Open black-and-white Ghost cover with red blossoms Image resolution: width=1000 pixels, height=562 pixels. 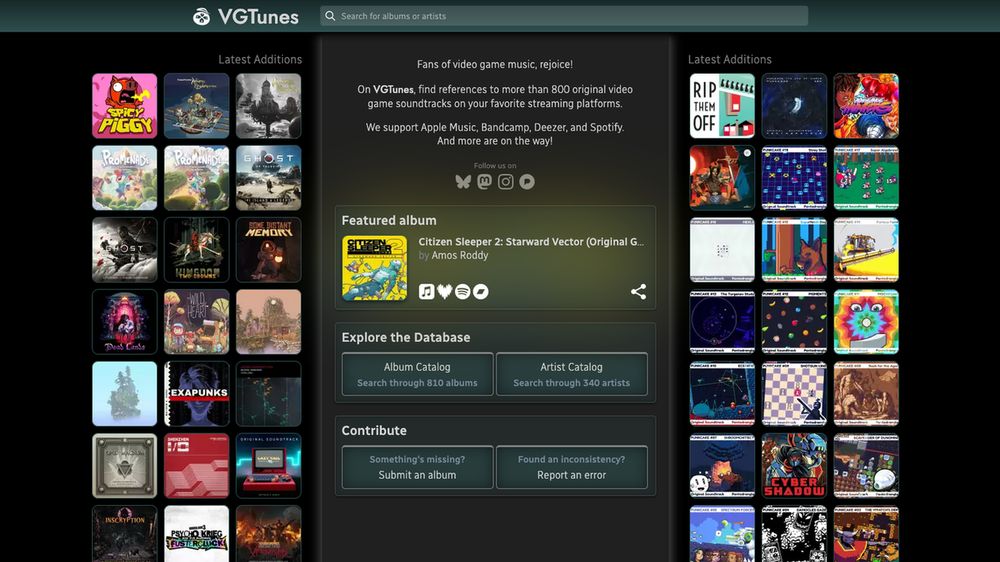(x=124, y=250)
